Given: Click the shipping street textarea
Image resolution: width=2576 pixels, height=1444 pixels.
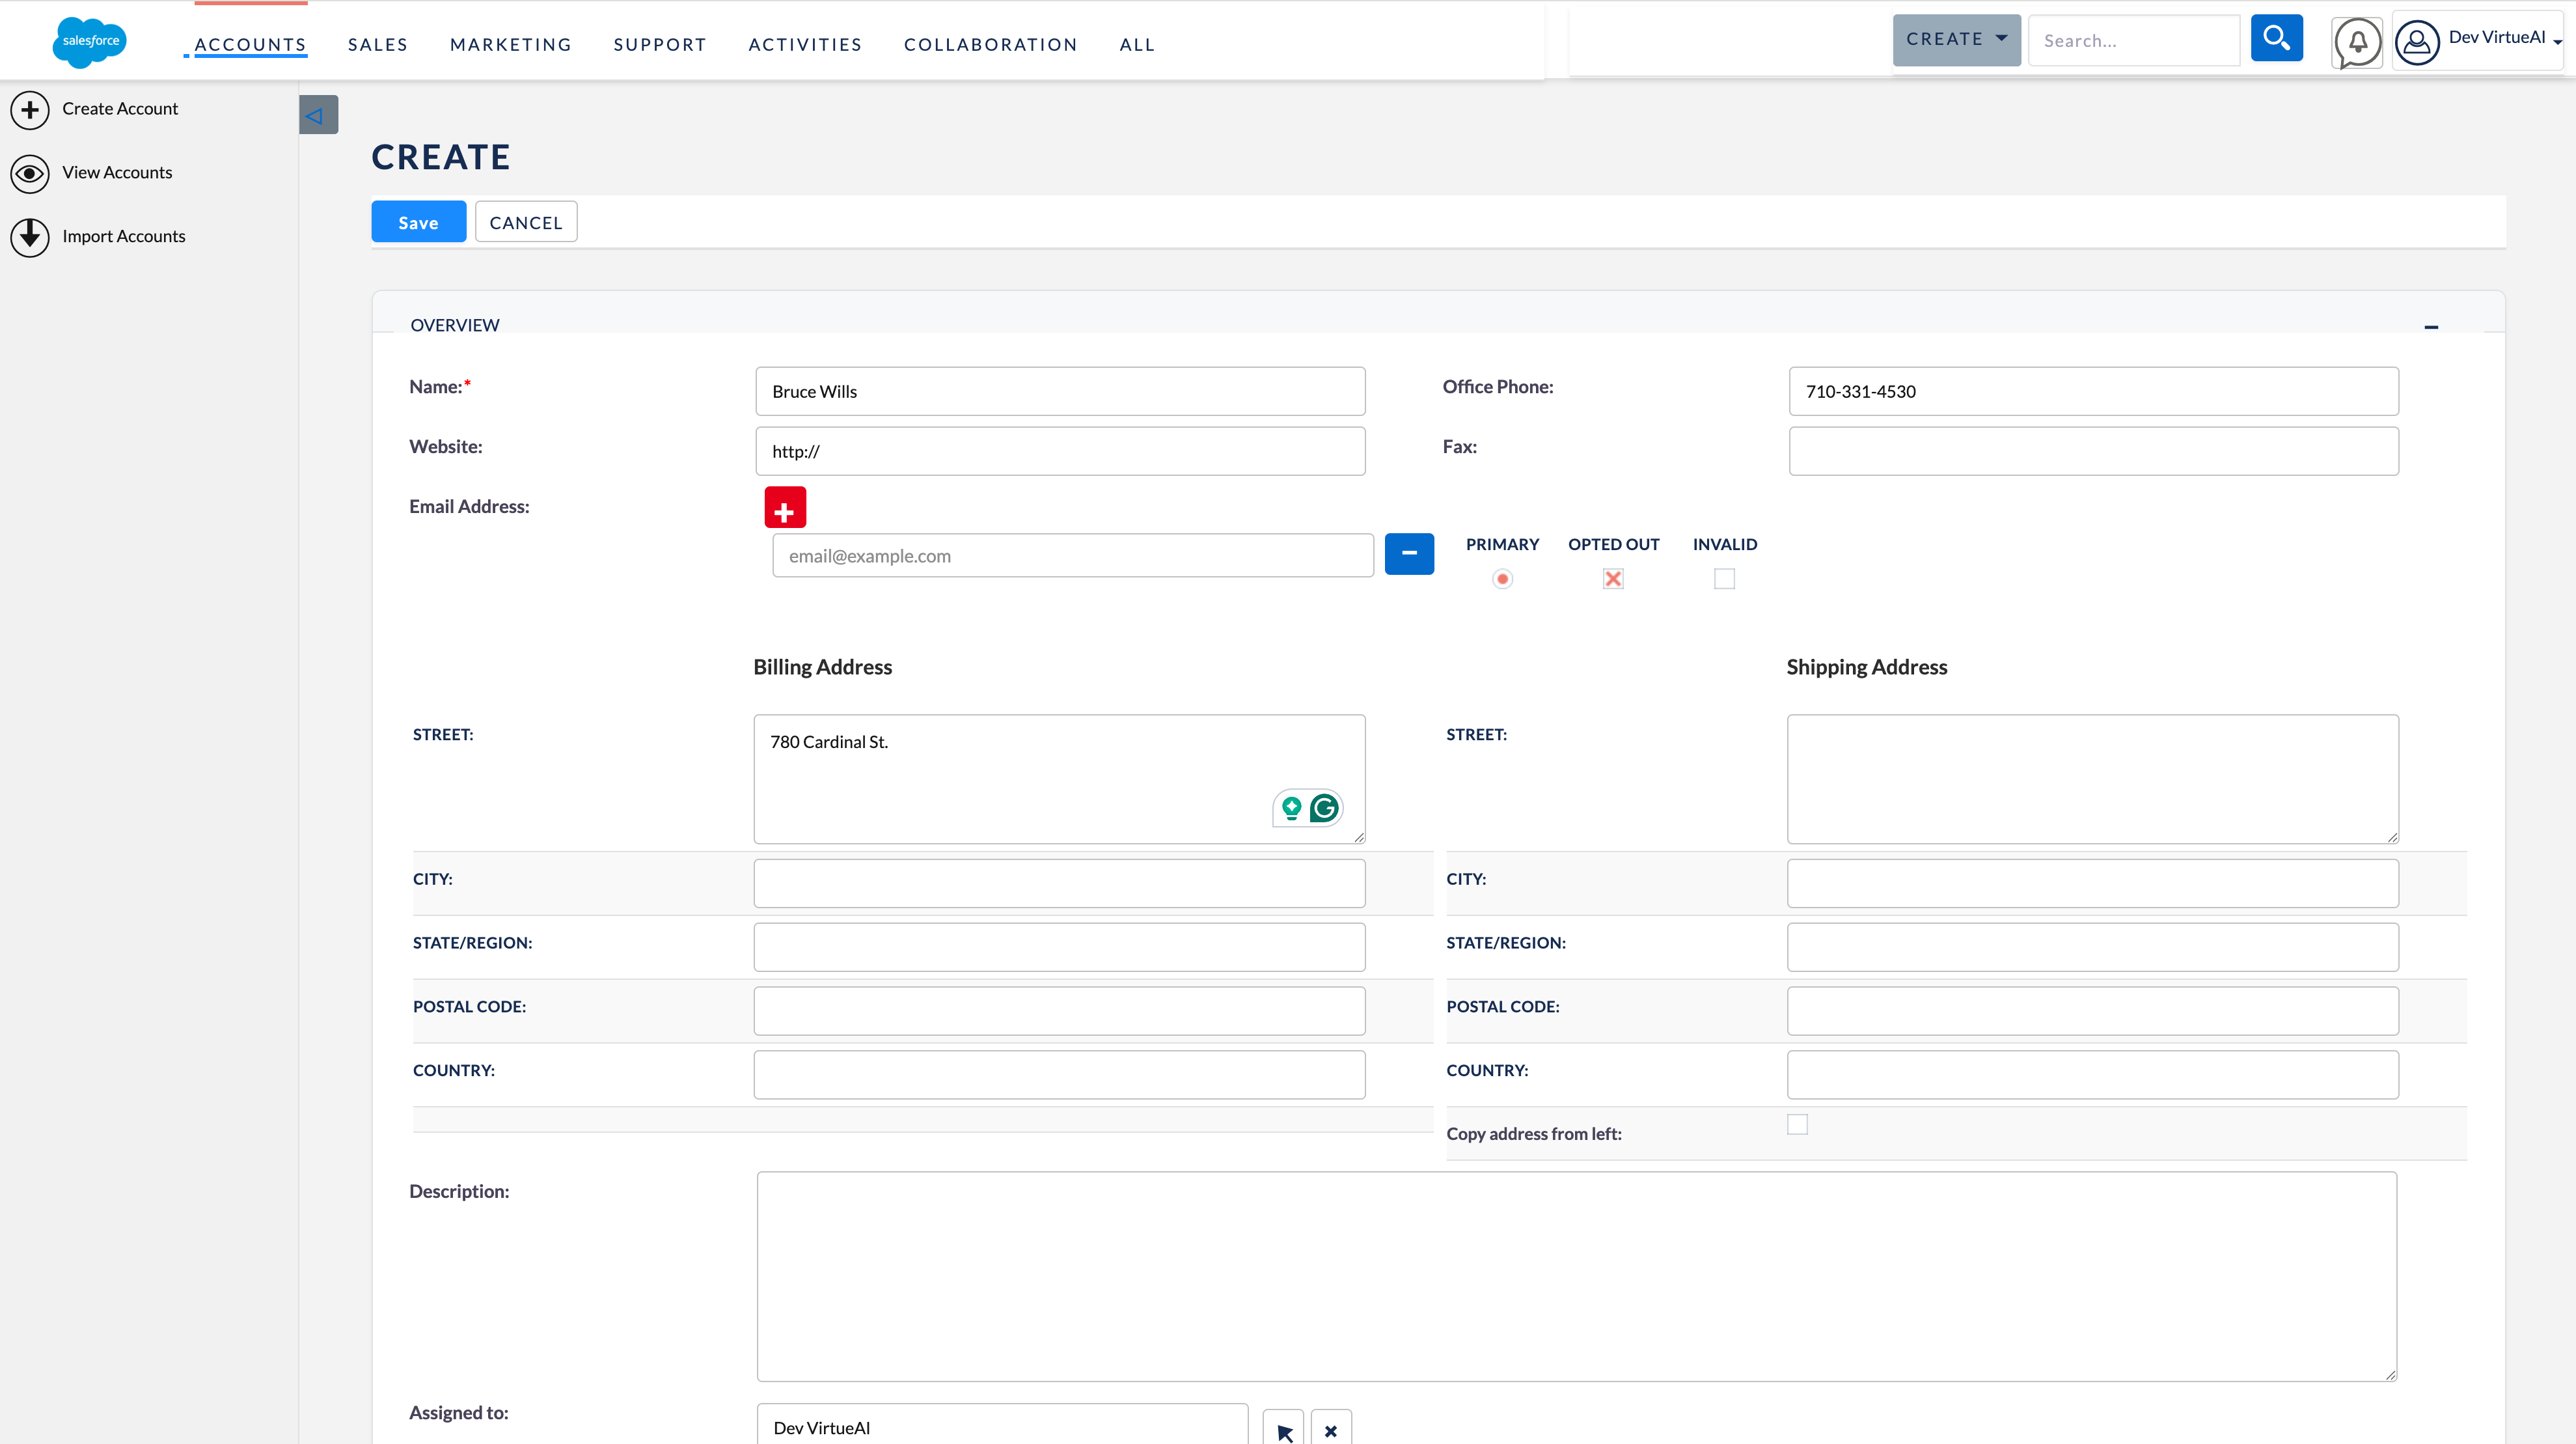Looking at the screenshot, I should [x=2093, y=779].
